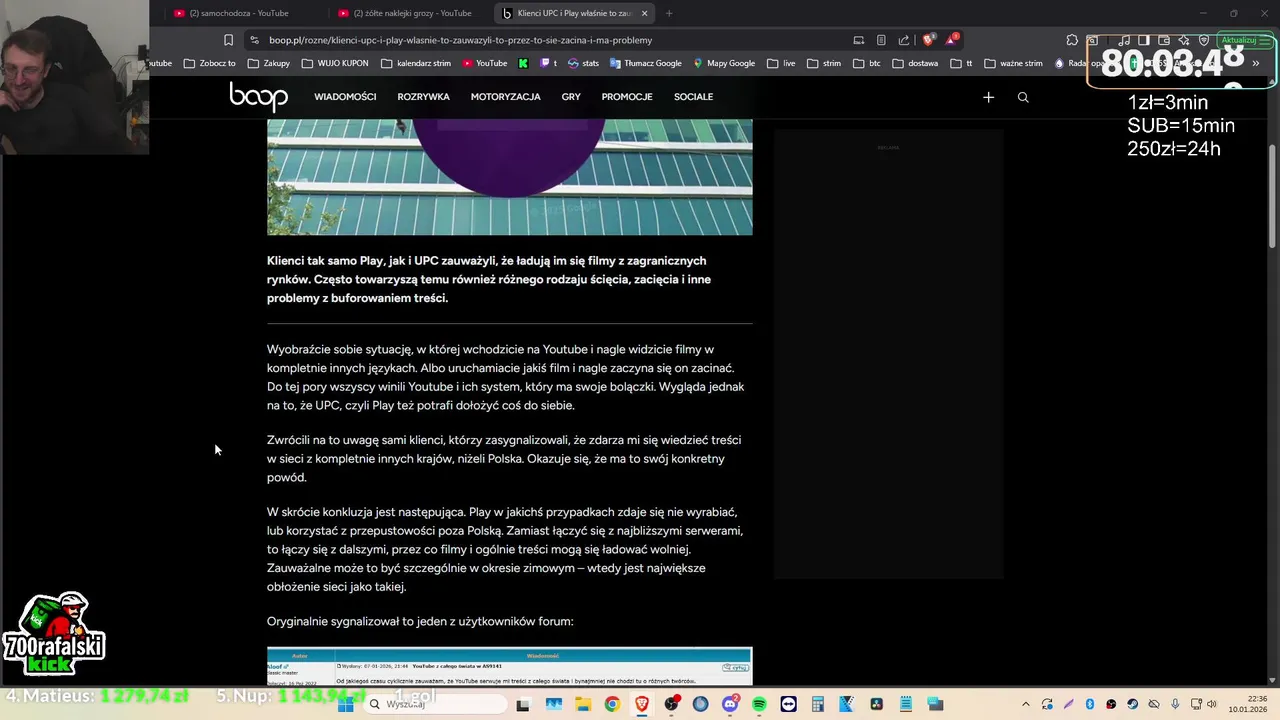
Task: Switch to samochodoza YouTube tab
Action: (238, 13)
